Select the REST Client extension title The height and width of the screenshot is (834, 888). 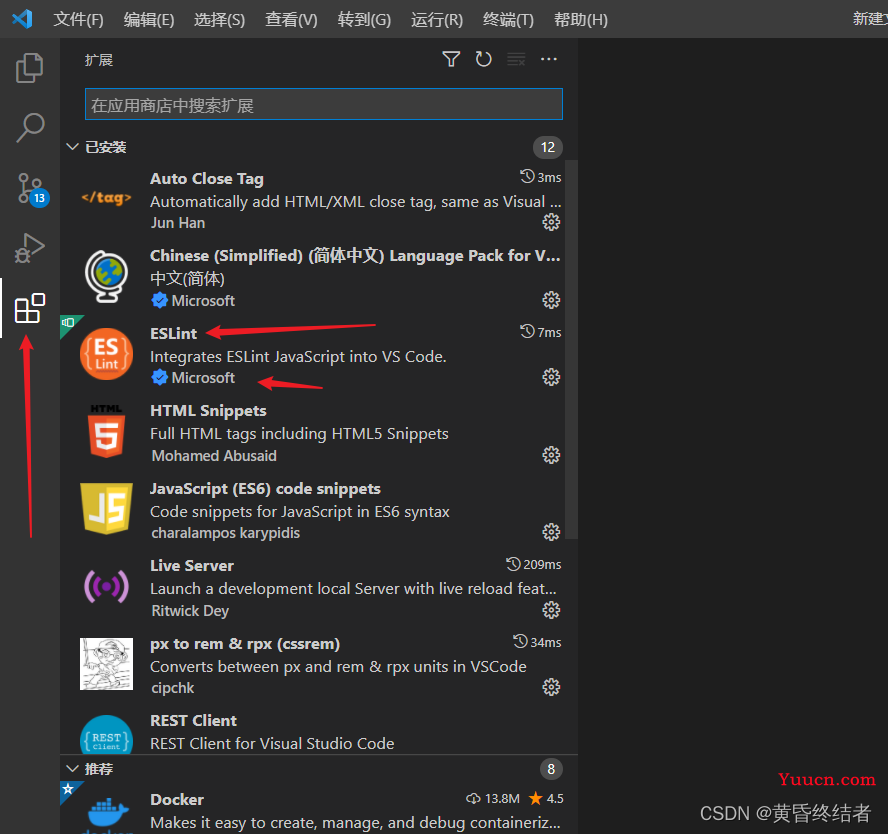(193, 721)
